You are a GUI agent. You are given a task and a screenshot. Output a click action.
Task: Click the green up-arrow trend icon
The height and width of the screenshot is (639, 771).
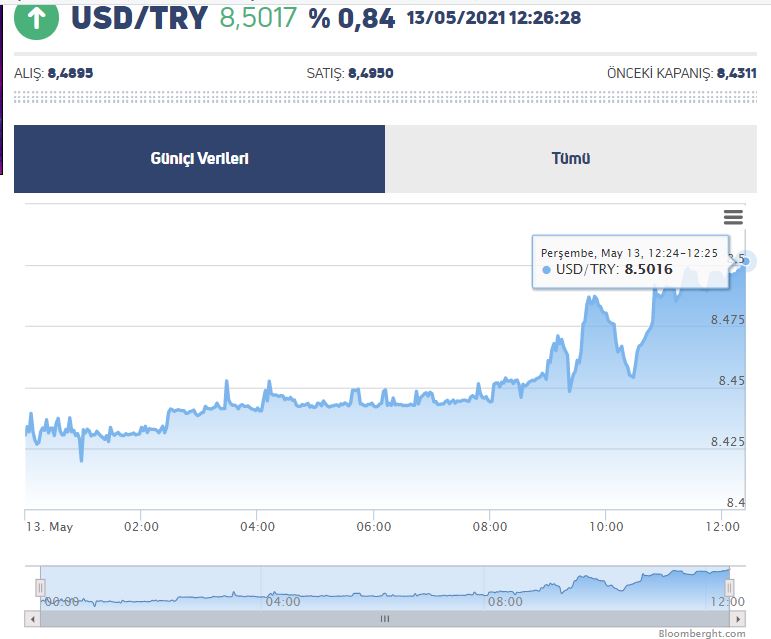36,18
